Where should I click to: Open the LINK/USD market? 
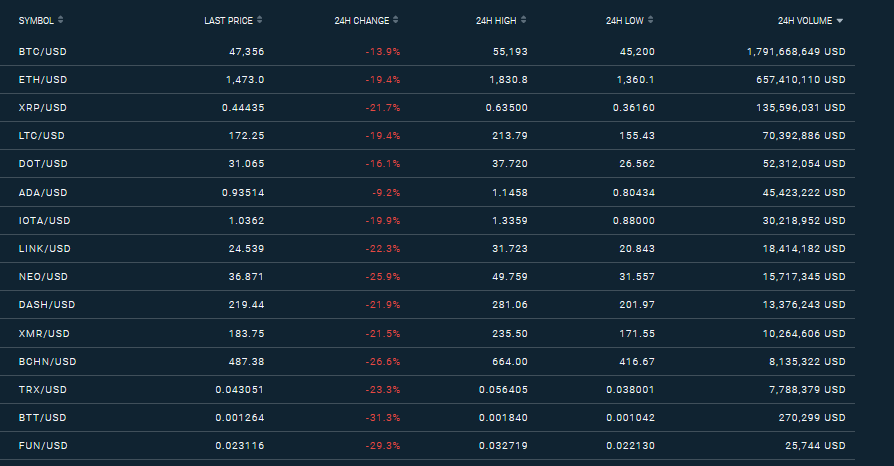[x=44, y=248]
